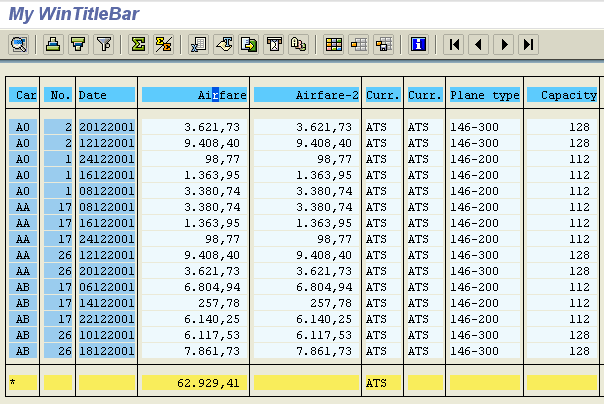The image size is (604, 404).
Task: Open the Subtotals double-sigma icon
Action: 164,44
